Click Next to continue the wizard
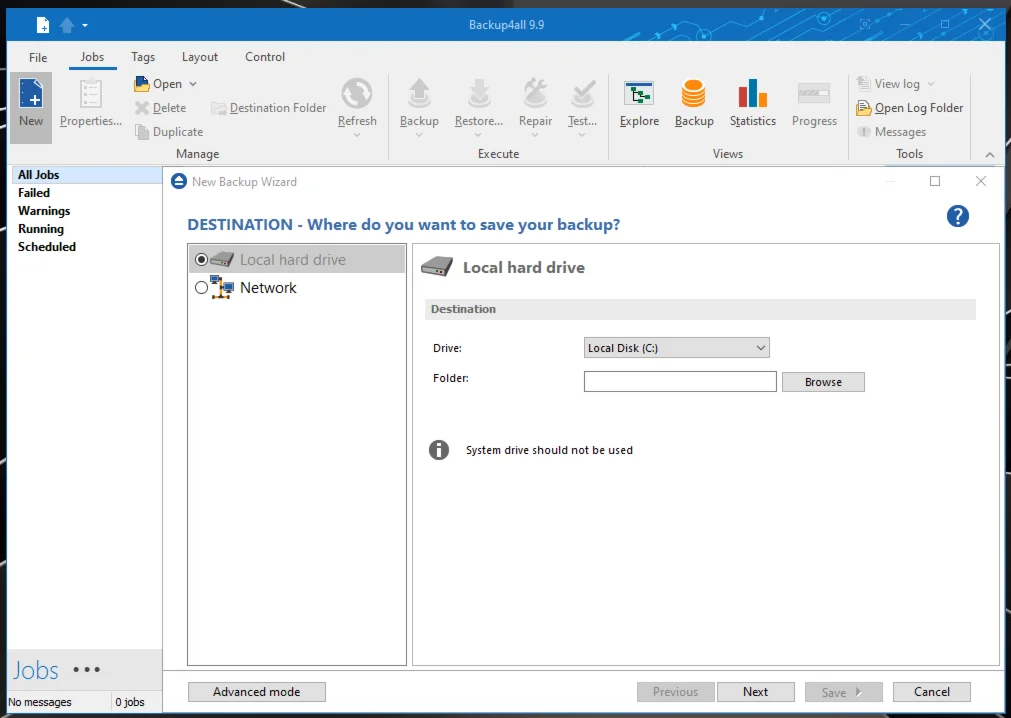Screen dimensions: 1011x718 [x=755, y=692]
